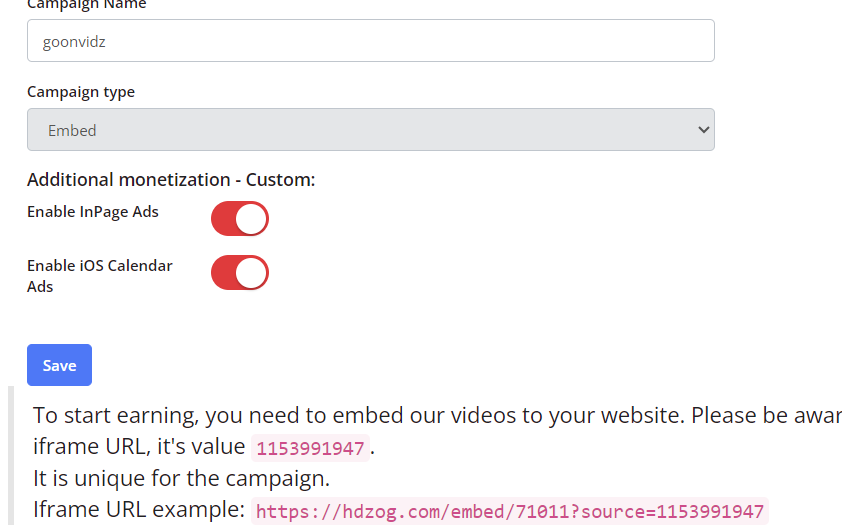The height and width of the screenshot is (525, 842).
Task: Disable the Enable InPage Ads toggle
Action: (x=239, y=218)
